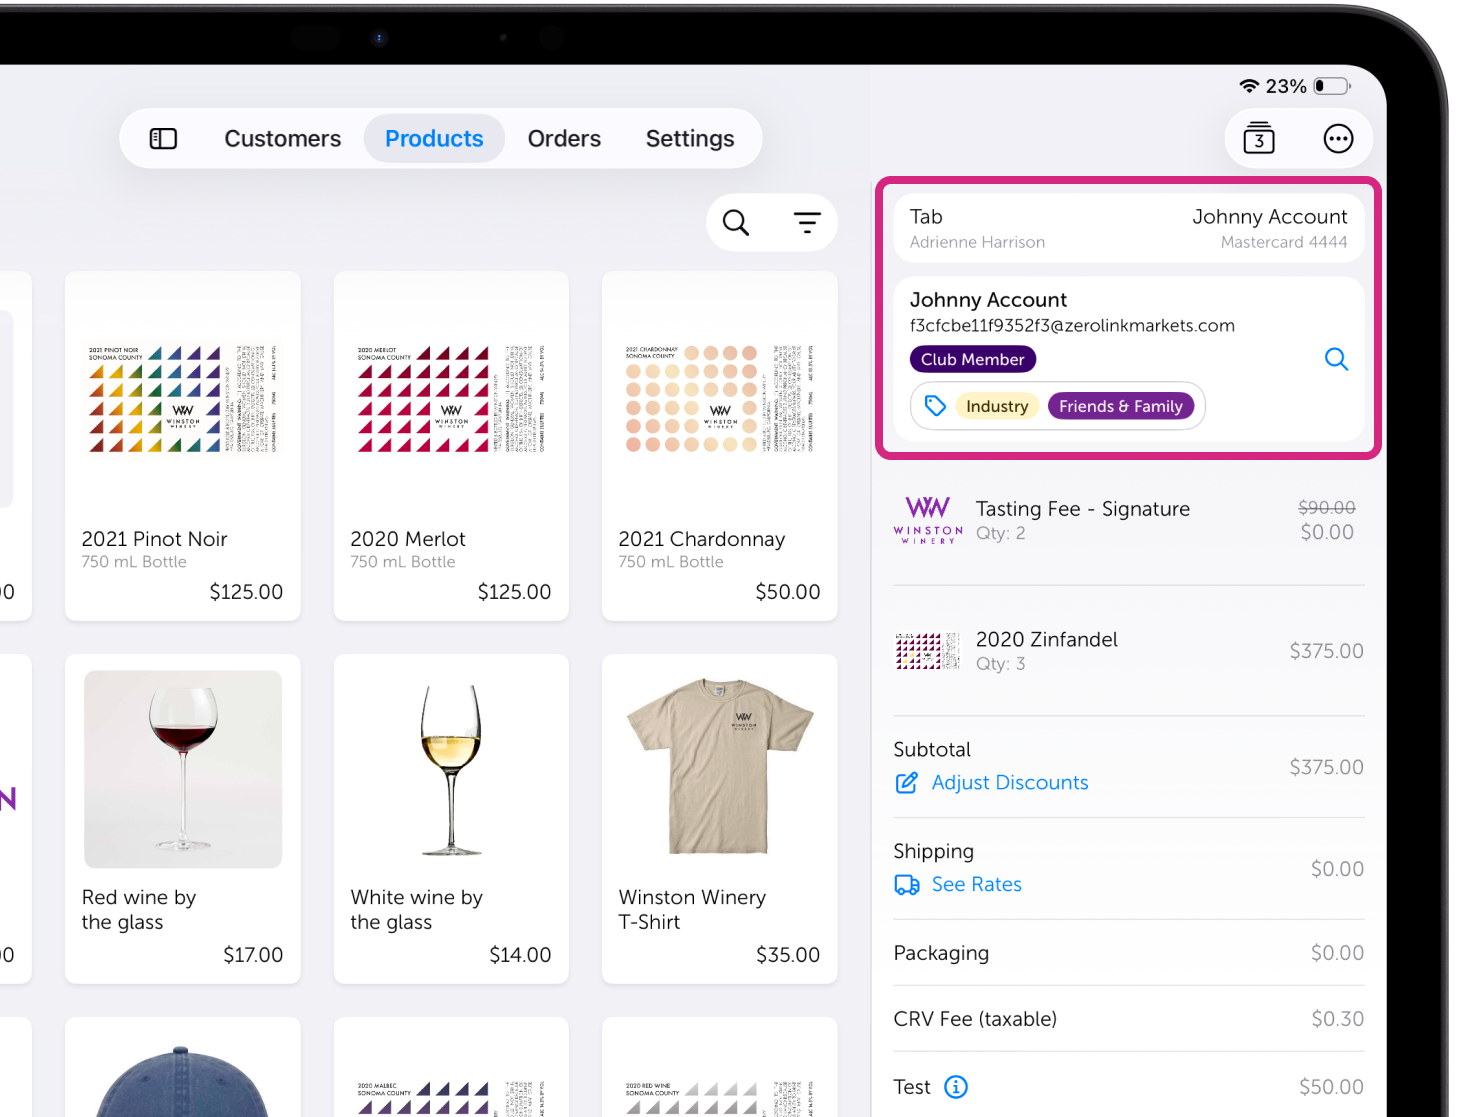The width and height of the screenshot is (1458, 1117).
Task: Toggle the sidebar panel icon
Action: tap(163, 139)
